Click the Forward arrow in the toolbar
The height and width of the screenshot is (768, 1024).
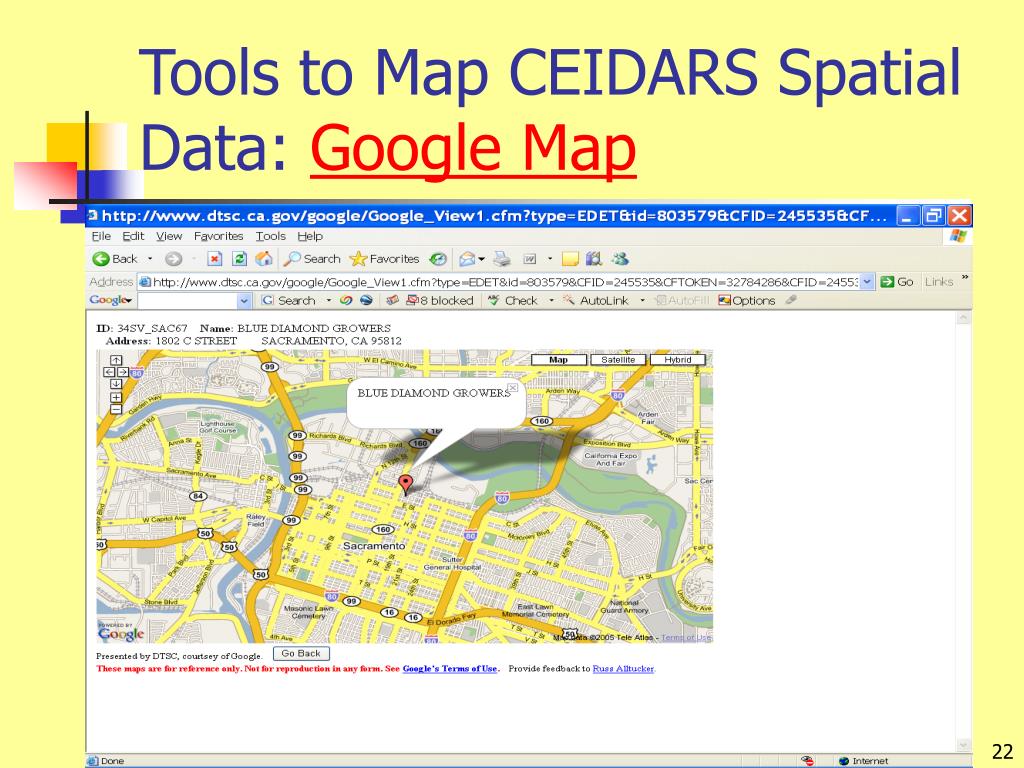point(173,259)
